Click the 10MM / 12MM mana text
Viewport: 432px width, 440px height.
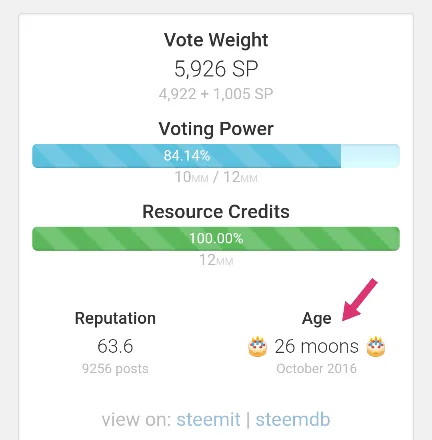coord(216,177)
